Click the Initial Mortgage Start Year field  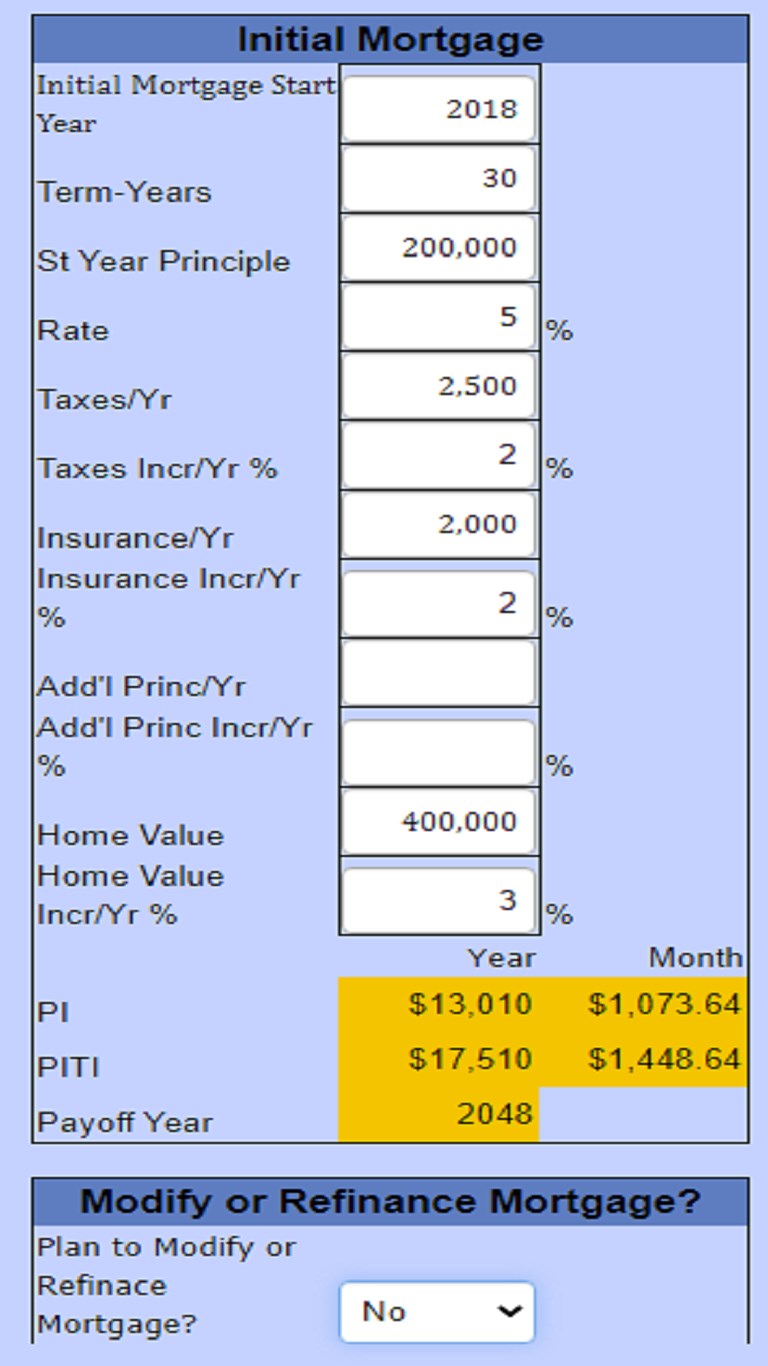click(439, 108)
